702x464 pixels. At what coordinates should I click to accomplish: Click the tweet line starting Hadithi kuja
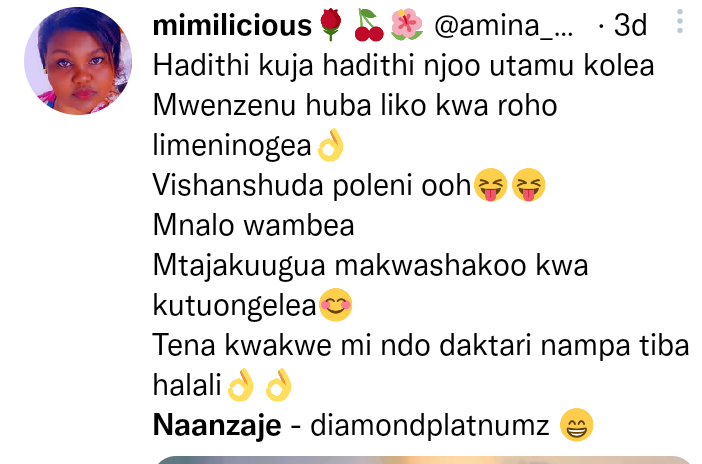tap(403, 65)
